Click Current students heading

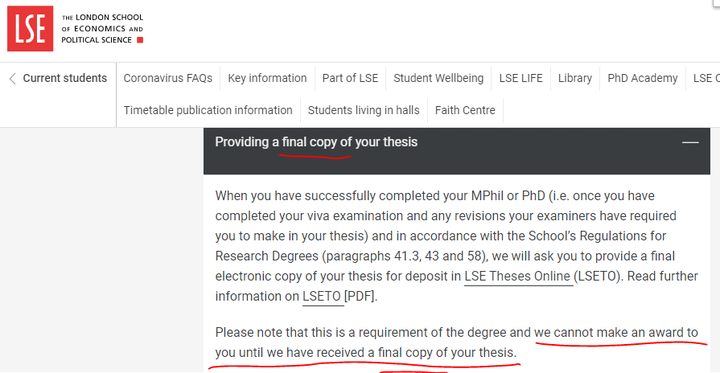pos(65,79)
